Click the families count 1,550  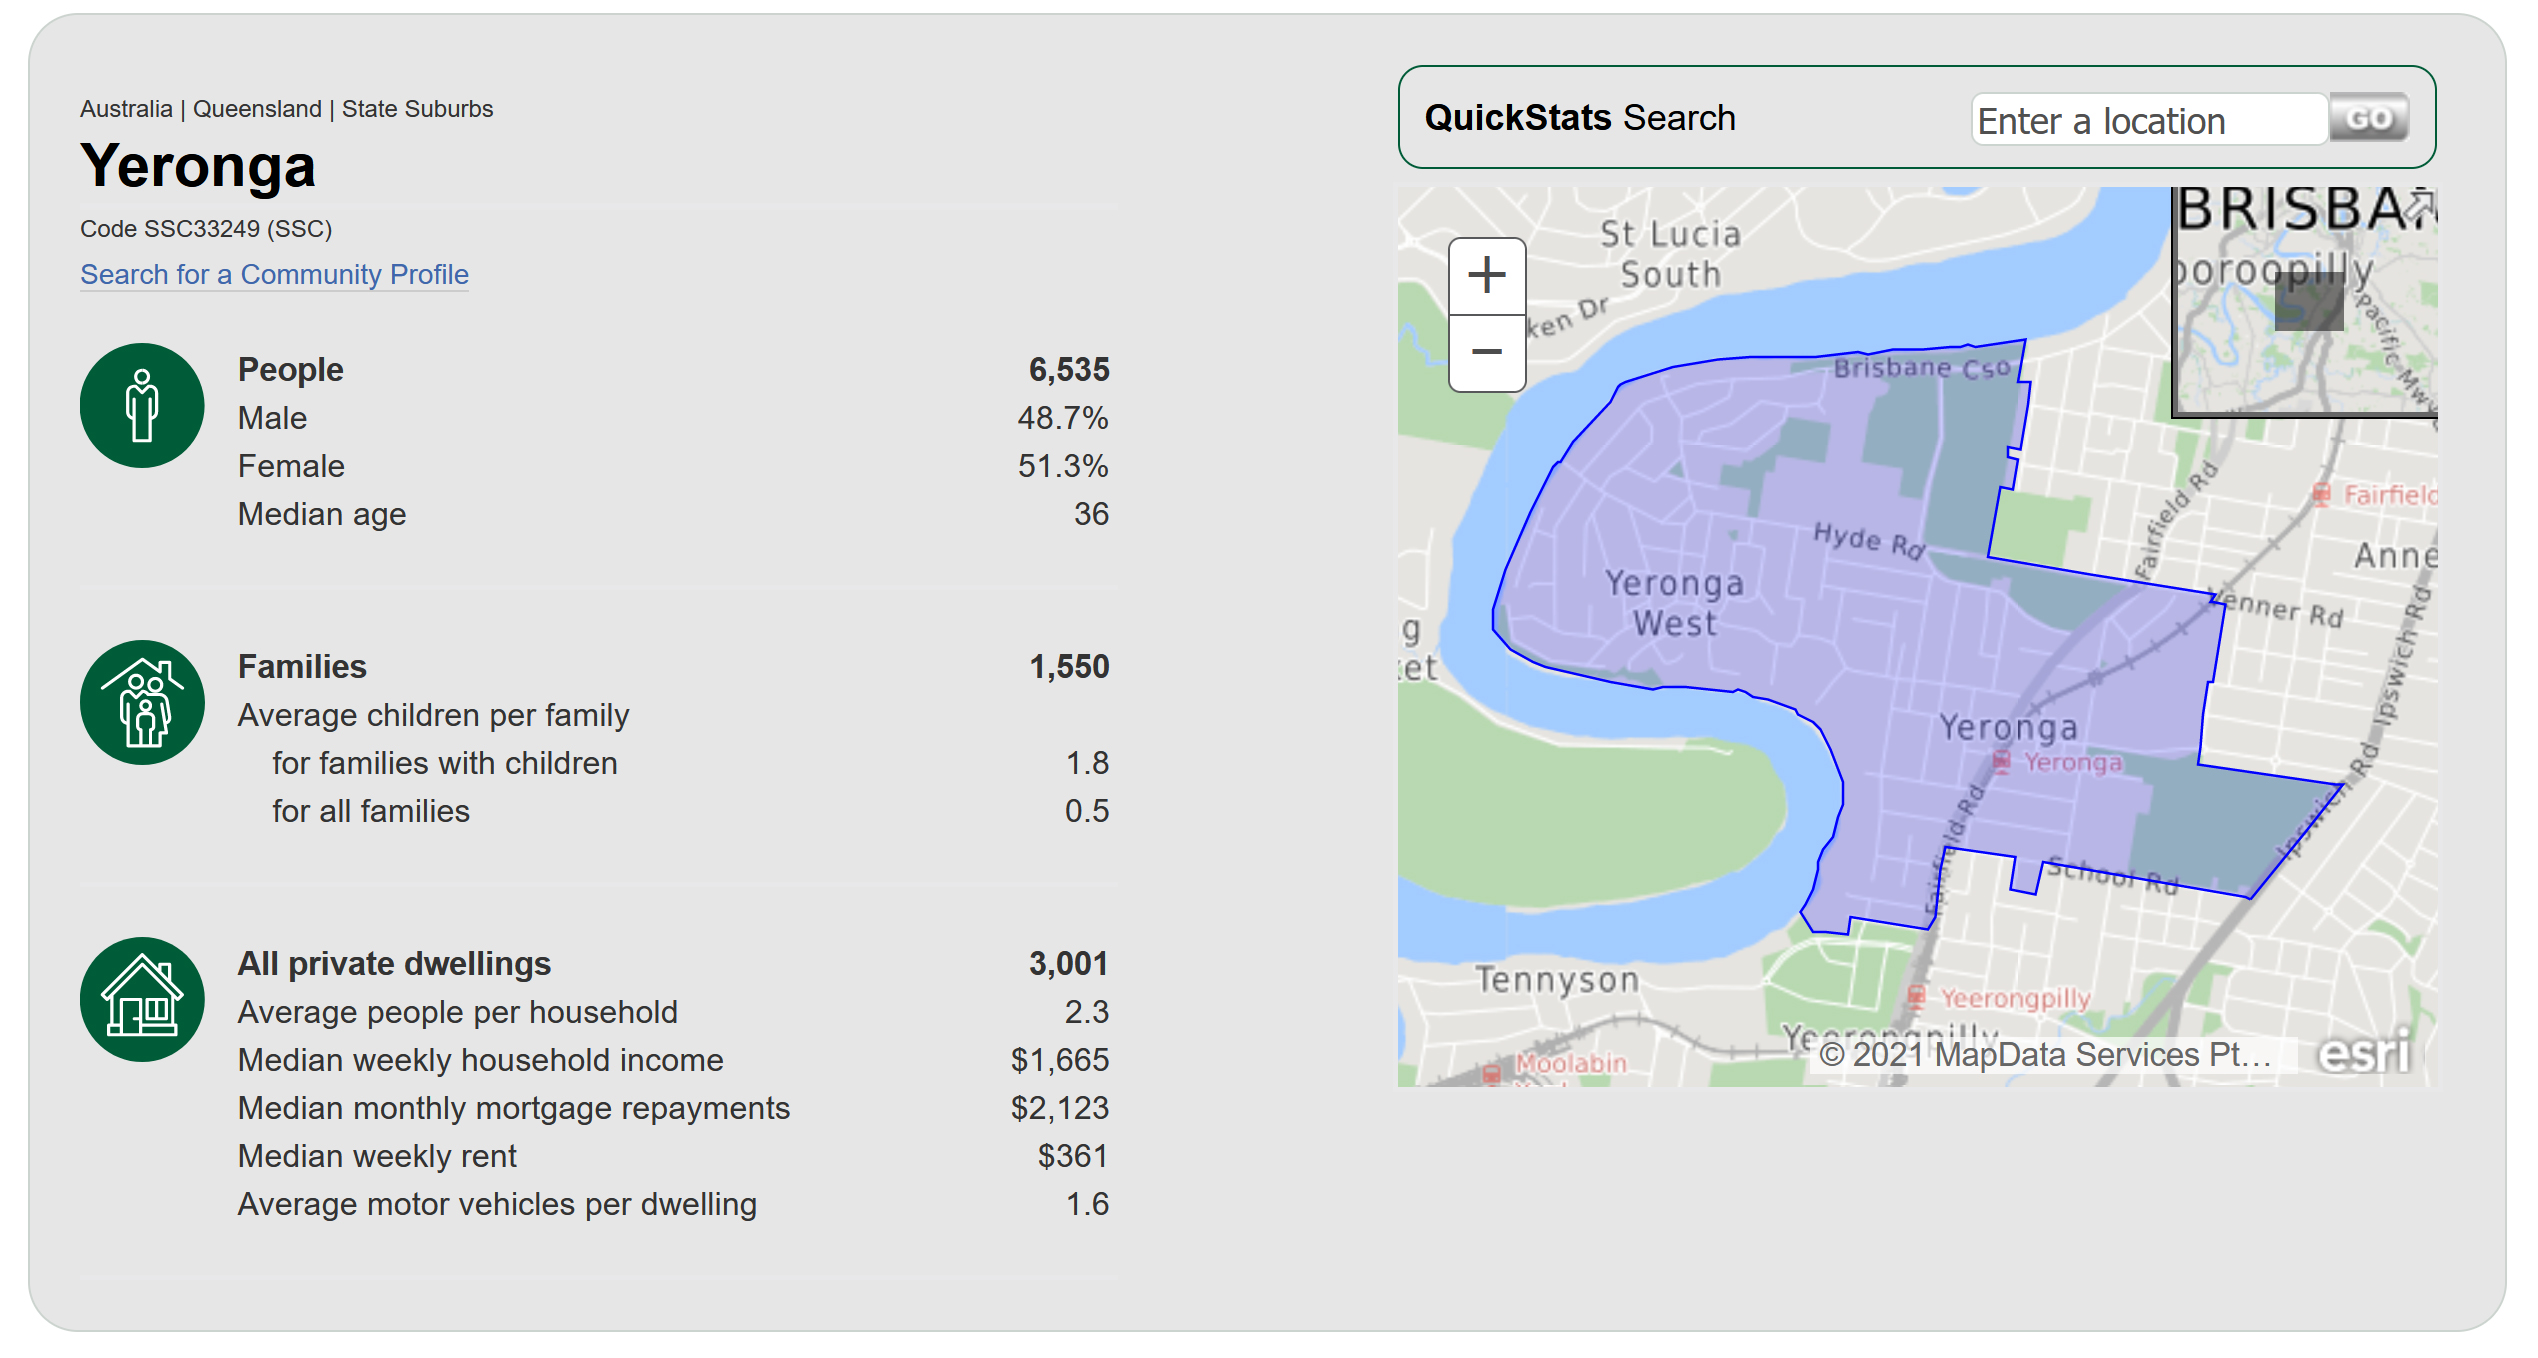1069,667
